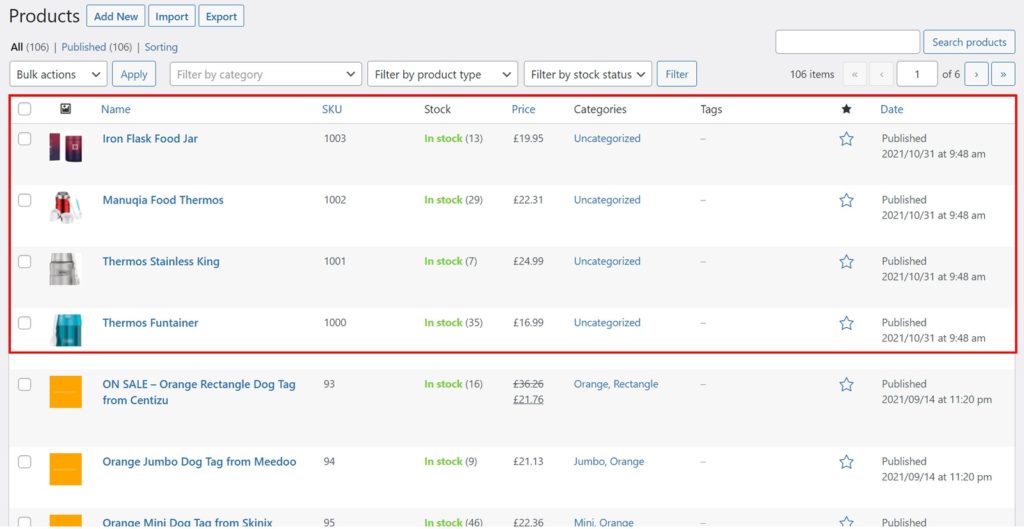Click the 106 items count text
This screenshot has height=529, width=1024.
812,74
